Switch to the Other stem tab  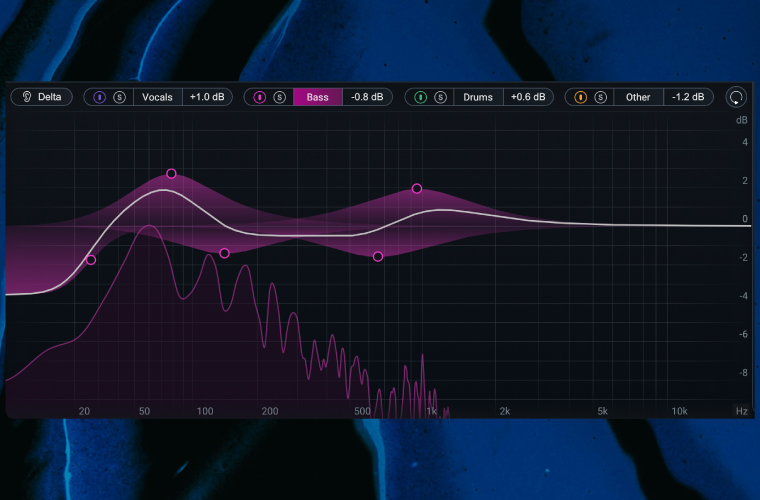(x=638, y=97)
